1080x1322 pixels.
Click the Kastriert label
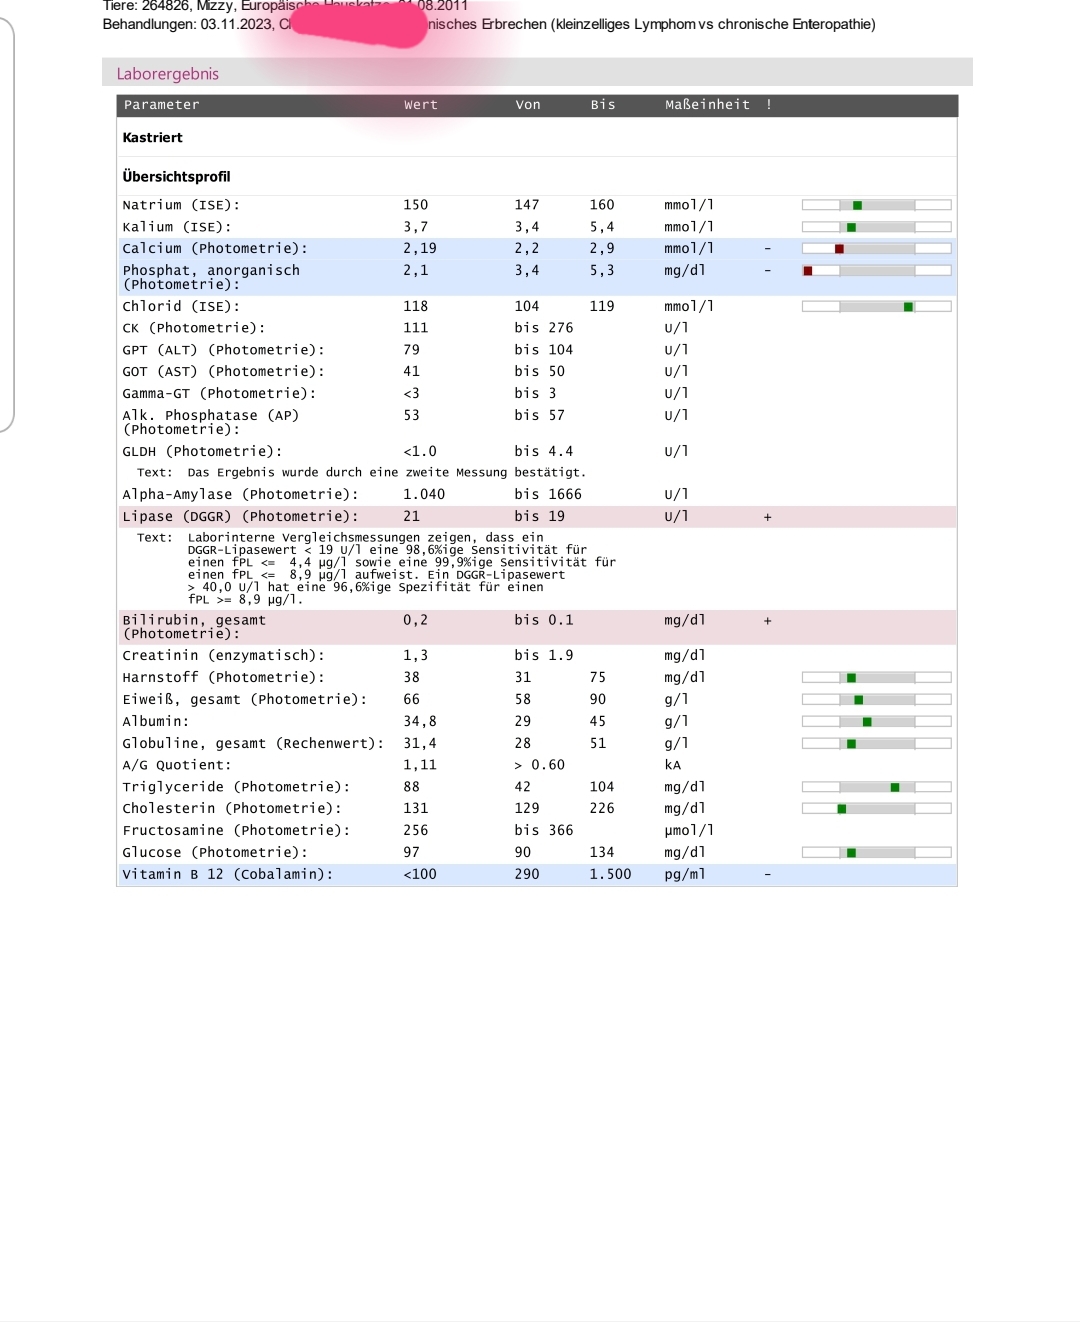coord(152,138)
